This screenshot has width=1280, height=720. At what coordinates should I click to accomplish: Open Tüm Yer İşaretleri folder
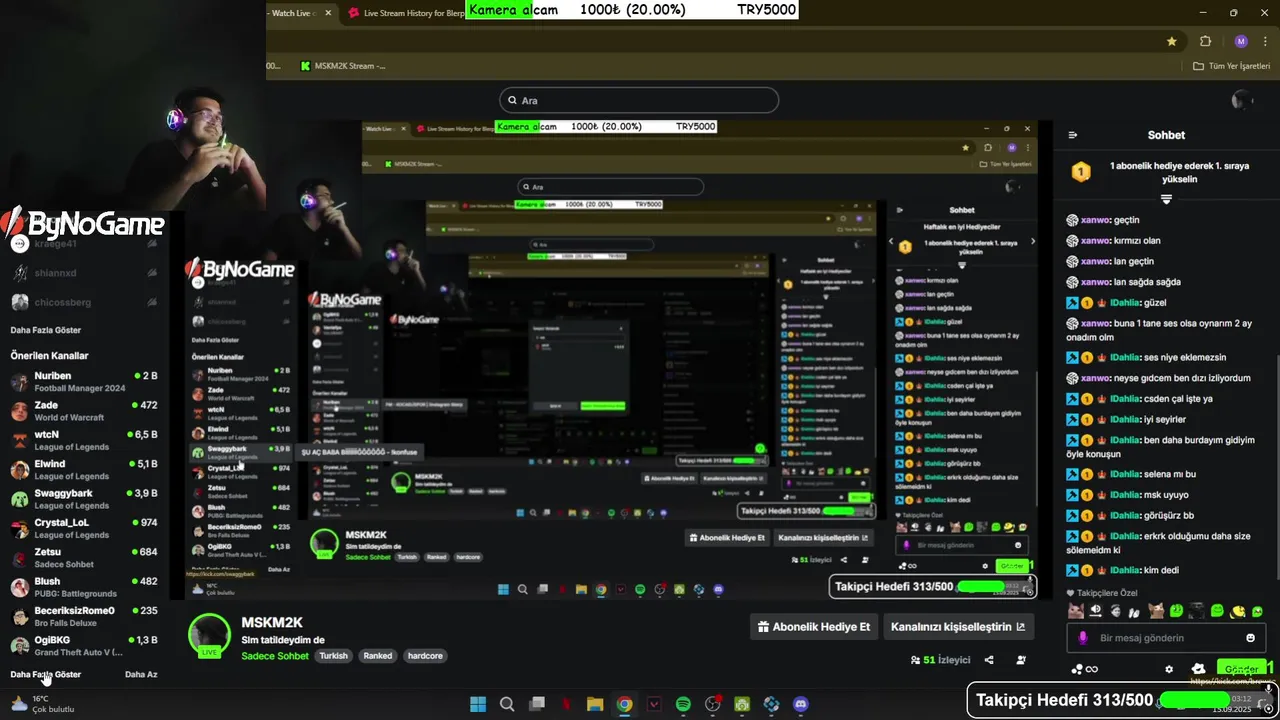[x=1233, y=66]
